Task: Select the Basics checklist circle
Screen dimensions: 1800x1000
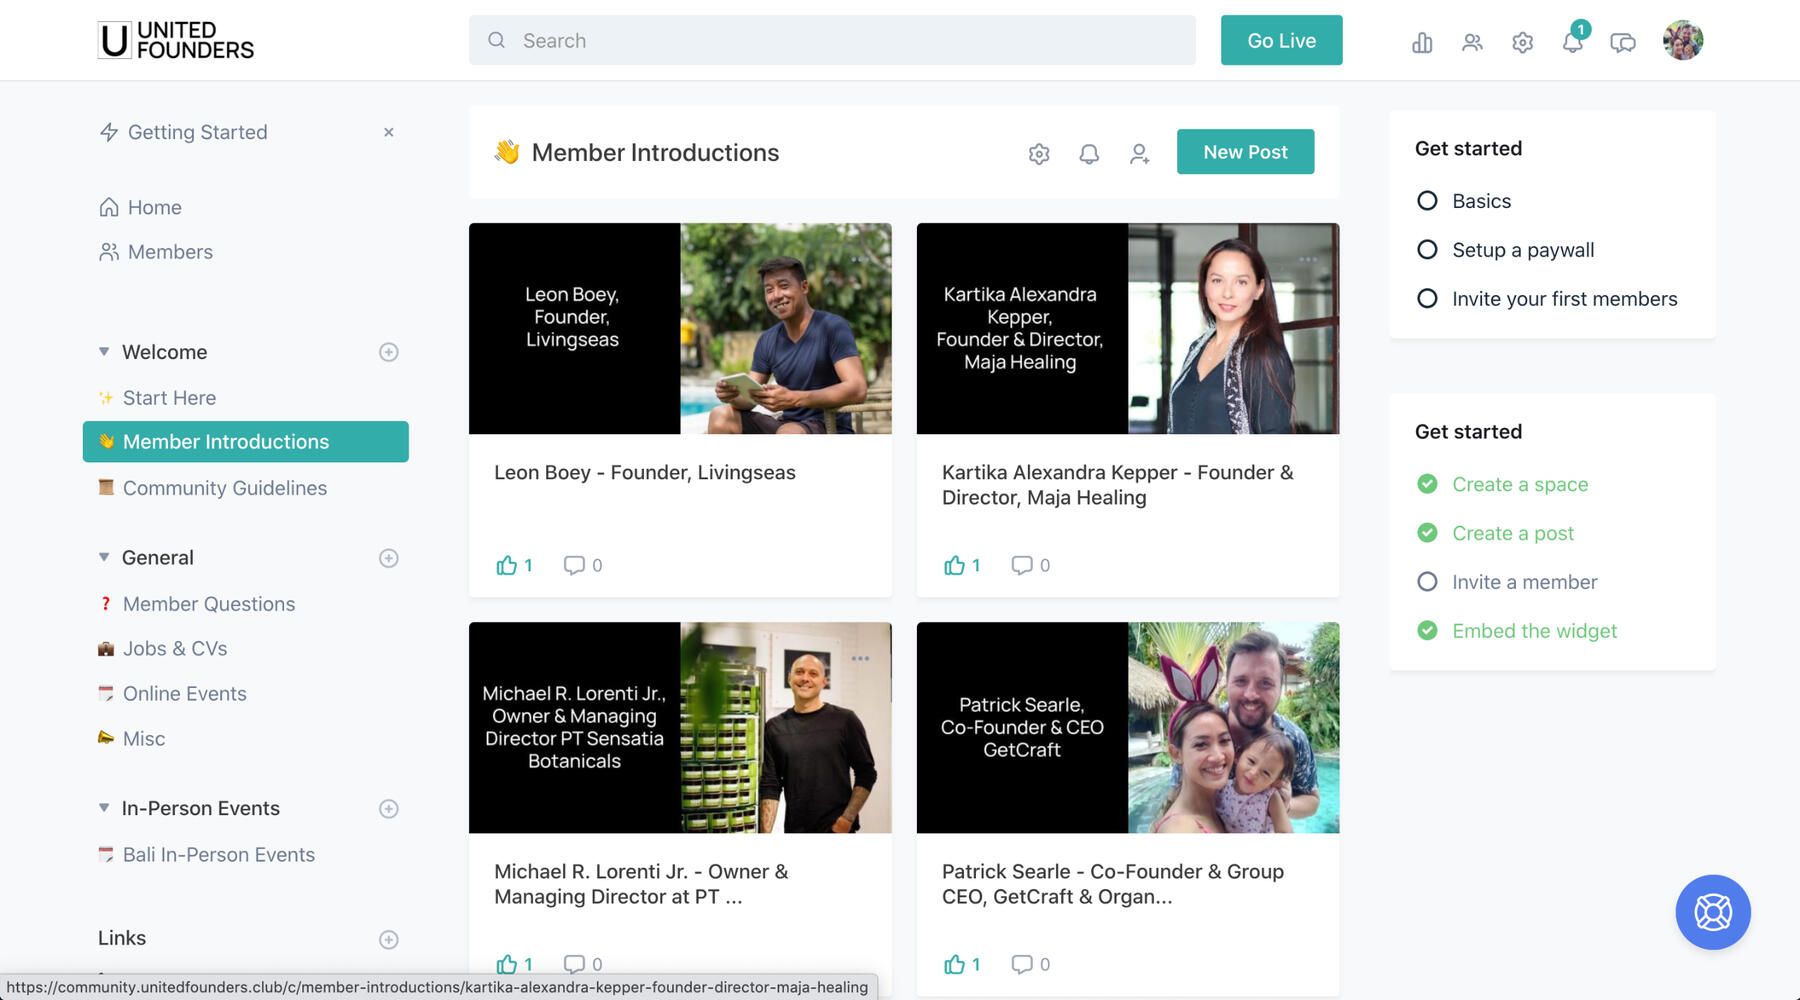Action: point(1427,201)
